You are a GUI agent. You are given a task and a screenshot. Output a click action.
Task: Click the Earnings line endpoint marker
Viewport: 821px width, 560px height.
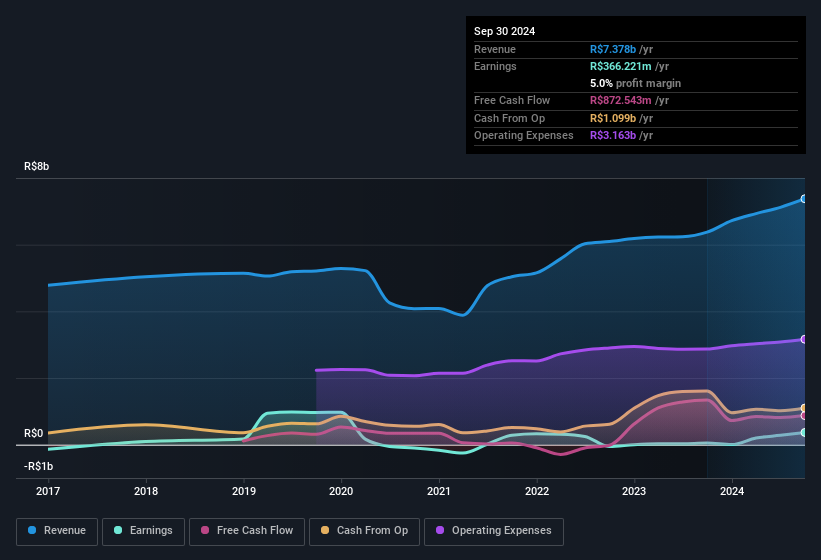pos(804,432)
